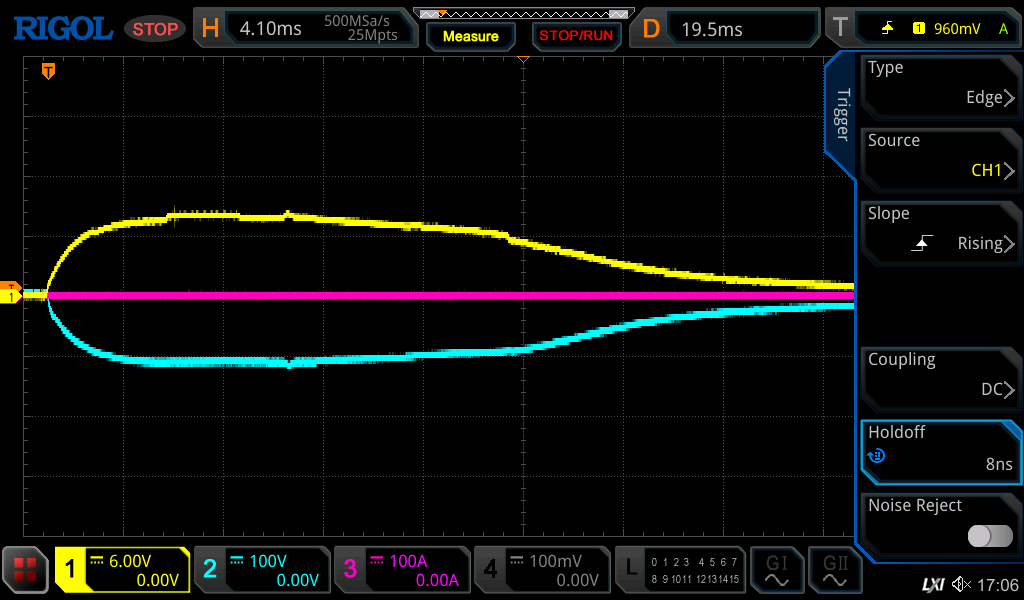Click the RIGOL logo
The width and height of the screenshot is (1024, 600).
[x=62, y=29]
